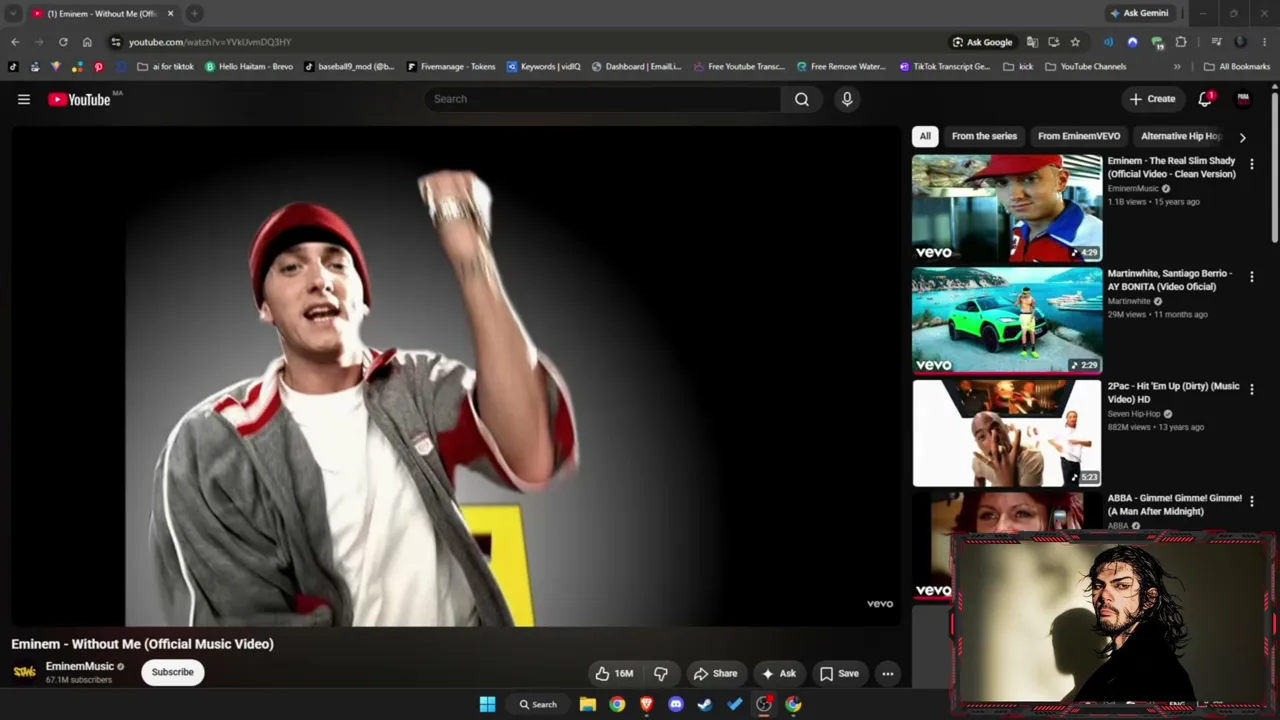This screenshot has height=720, width=1280.
Task: Click the Ask Gemini button
Action: (x=1139, y=13)
